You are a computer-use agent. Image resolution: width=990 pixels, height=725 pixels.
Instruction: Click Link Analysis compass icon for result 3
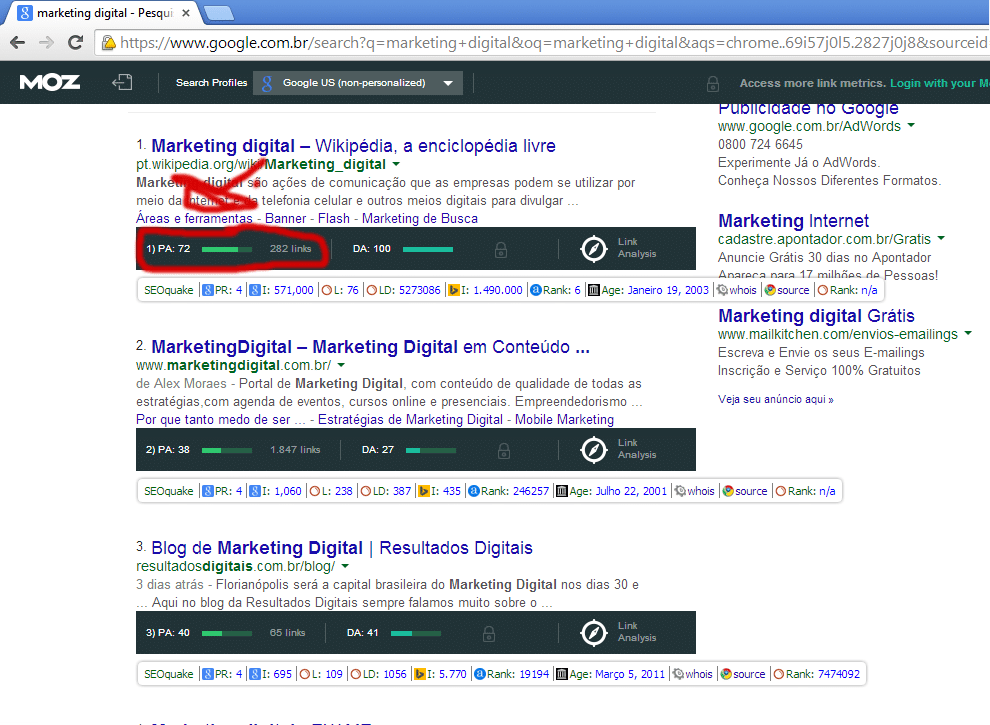click(593, 633)
